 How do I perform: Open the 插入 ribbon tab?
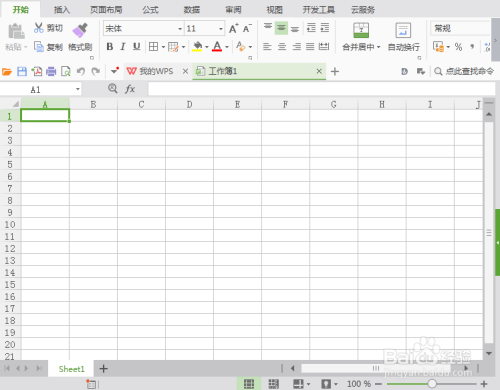[62, 10]
